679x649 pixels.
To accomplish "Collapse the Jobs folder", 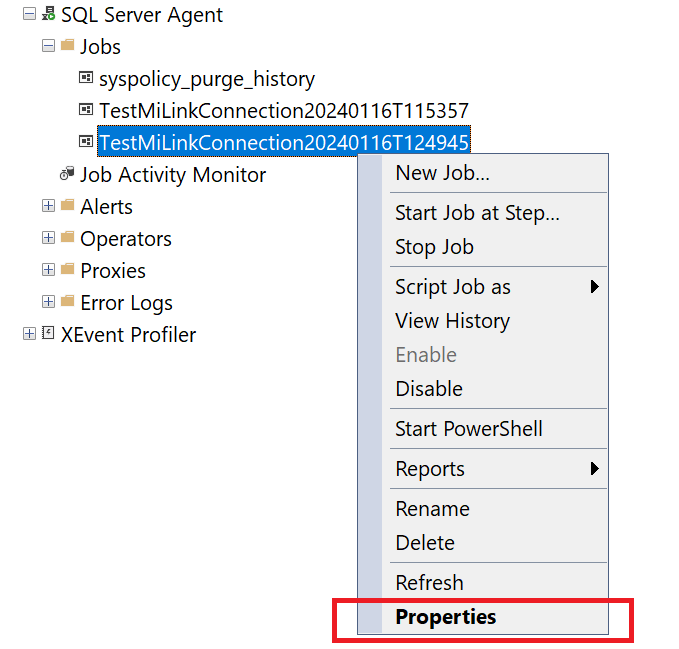I will [48, 45].
